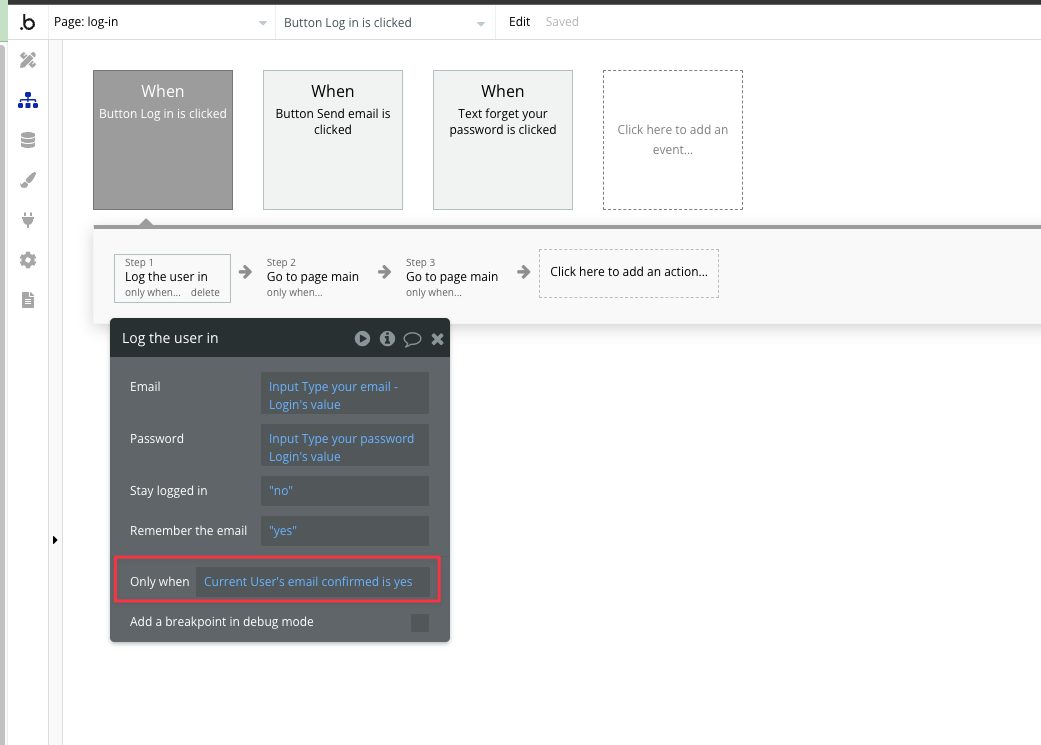The width and height of the screenshot is (1041, 745).
Task: Open the Plugins tab plug icon
Action: [x=28, y=220]
